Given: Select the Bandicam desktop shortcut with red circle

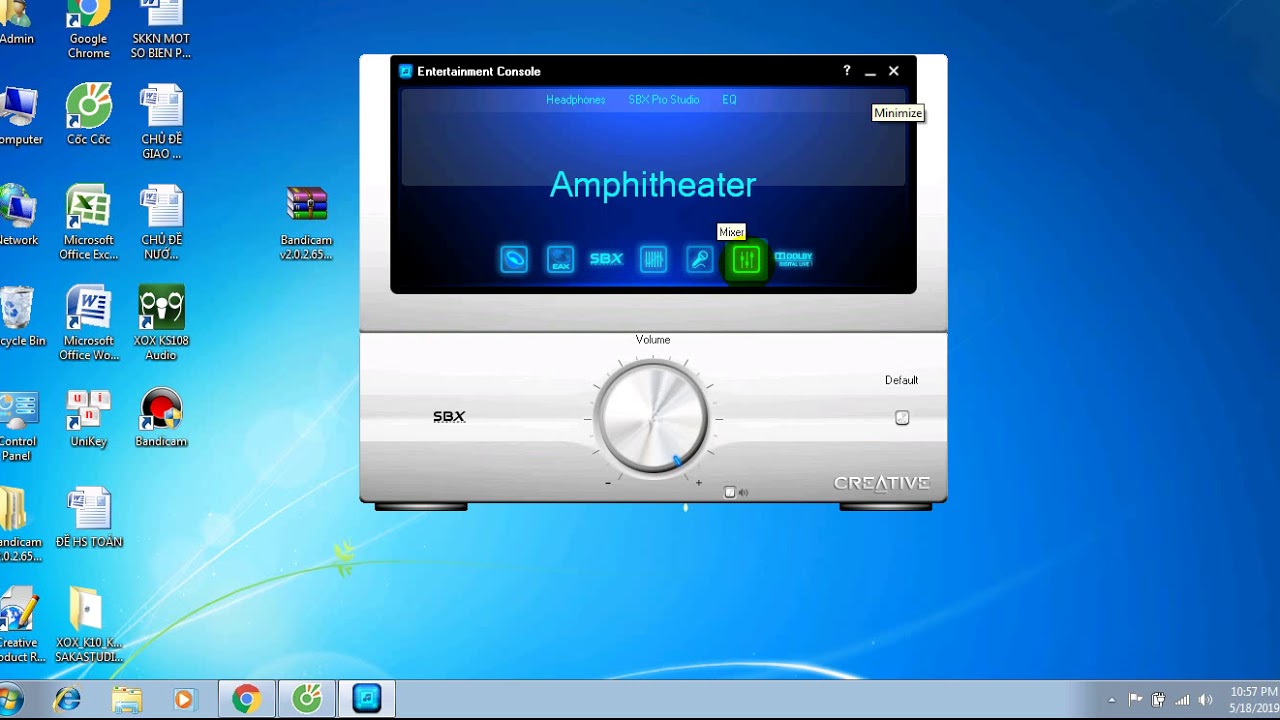Looking at the screenshot, I should (161, 418).
